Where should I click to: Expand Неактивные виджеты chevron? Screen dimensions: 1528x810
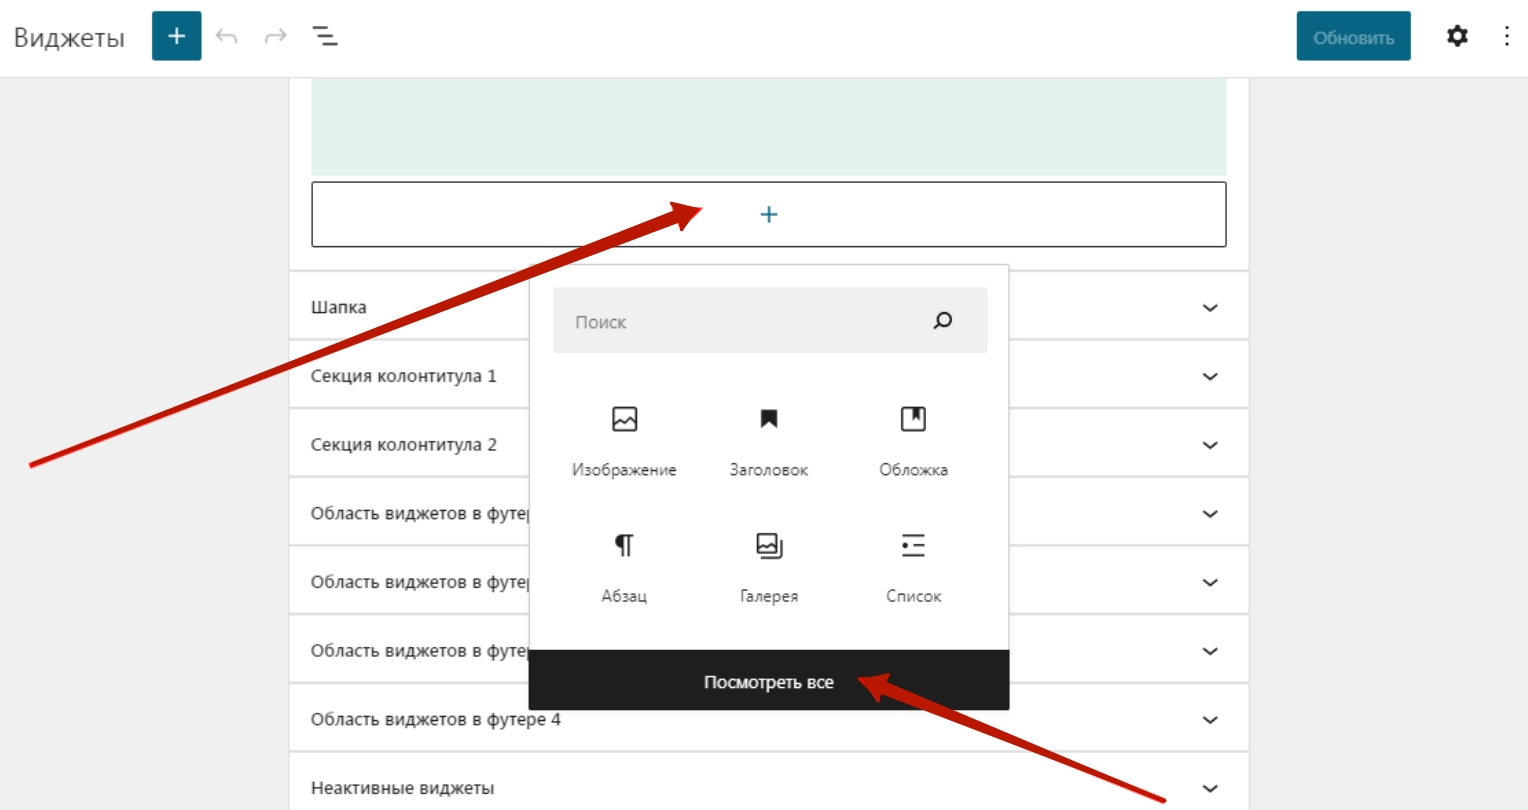(1210, 788)
